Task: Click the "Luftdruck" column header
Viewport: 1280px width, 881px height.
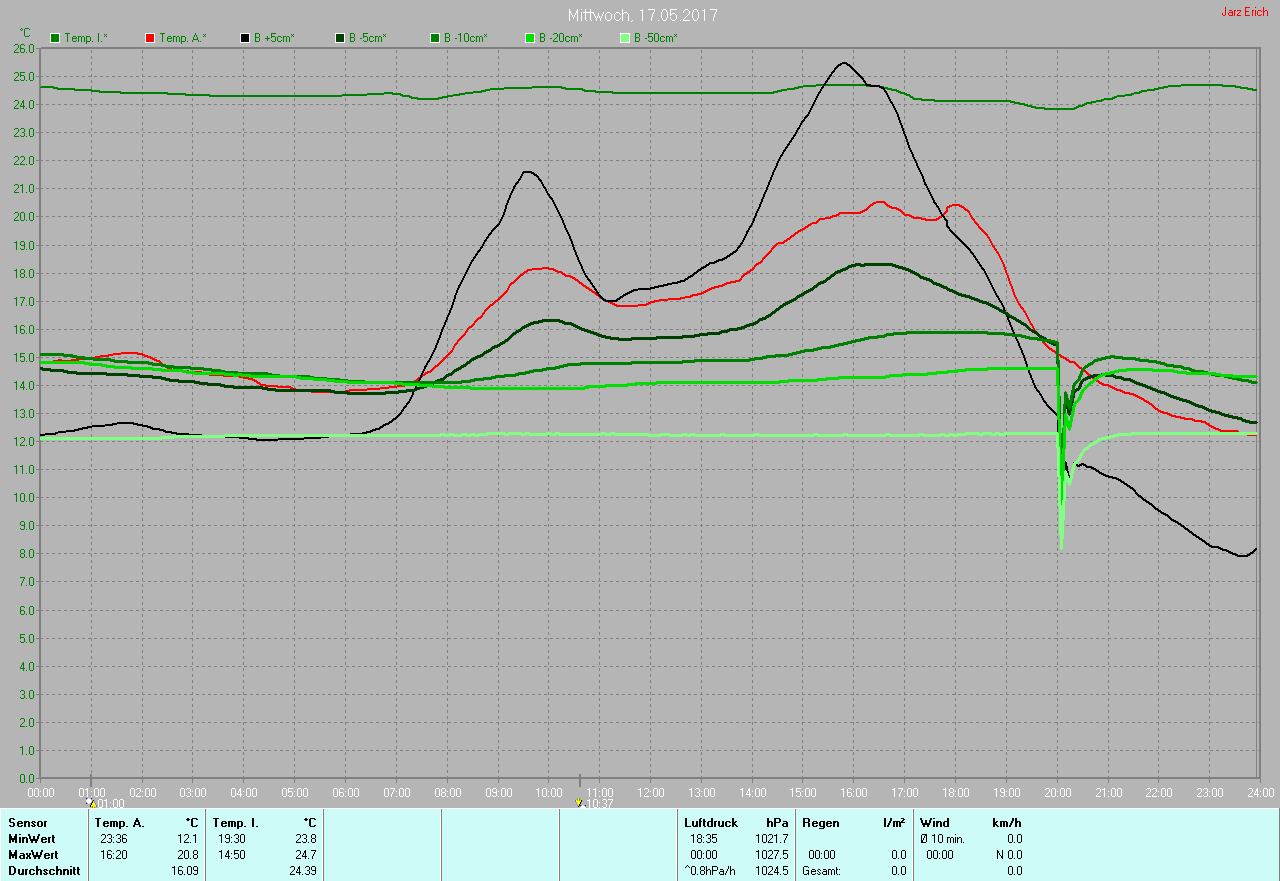Action: click(711, 823)
